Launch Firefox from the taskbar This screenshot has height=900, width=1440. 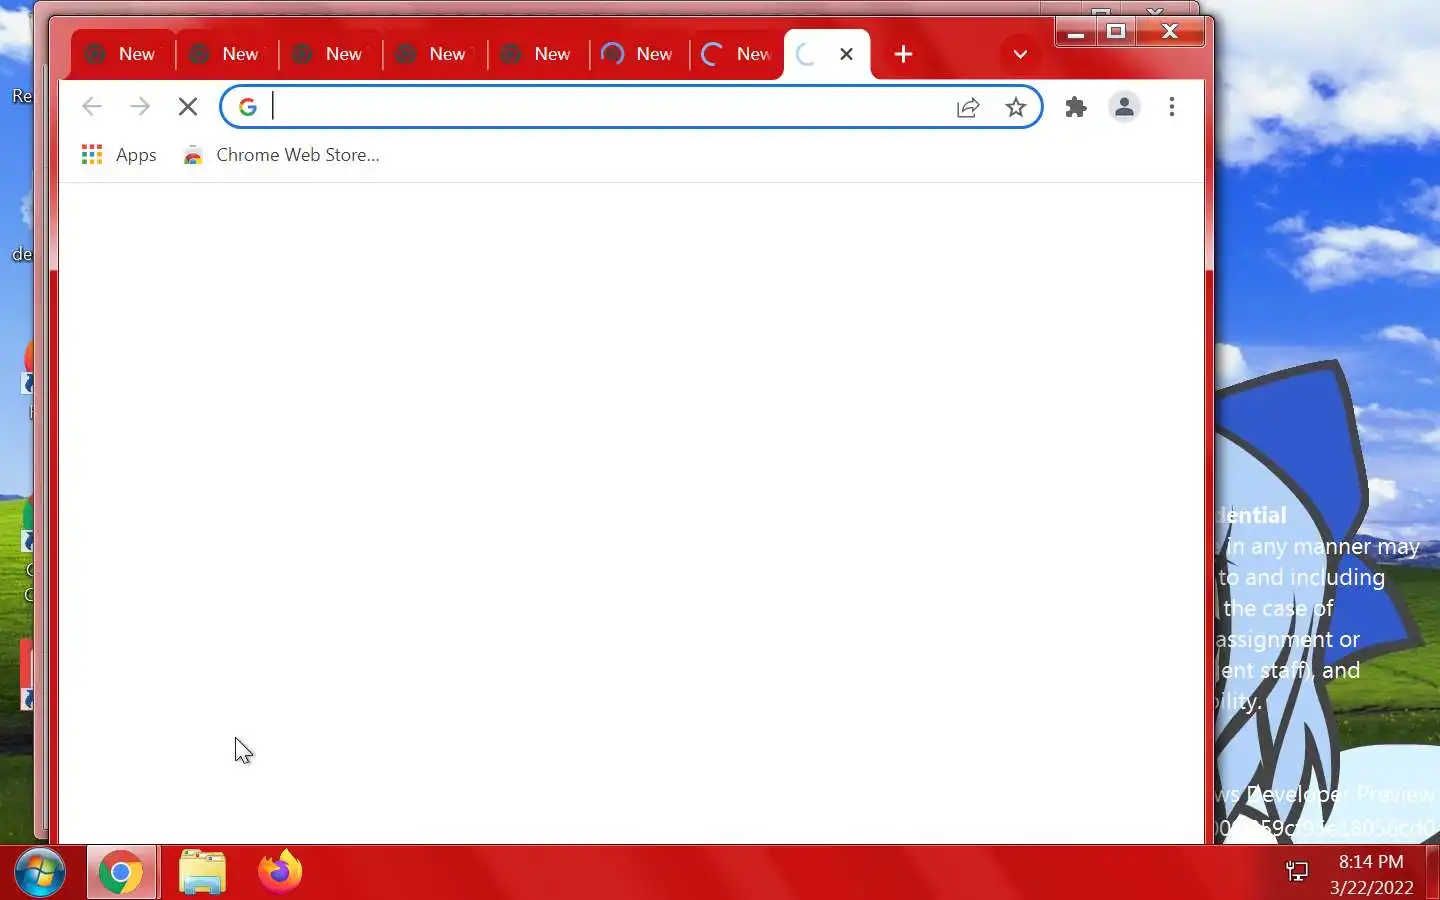pyautogui.click(x=280, y=873)
